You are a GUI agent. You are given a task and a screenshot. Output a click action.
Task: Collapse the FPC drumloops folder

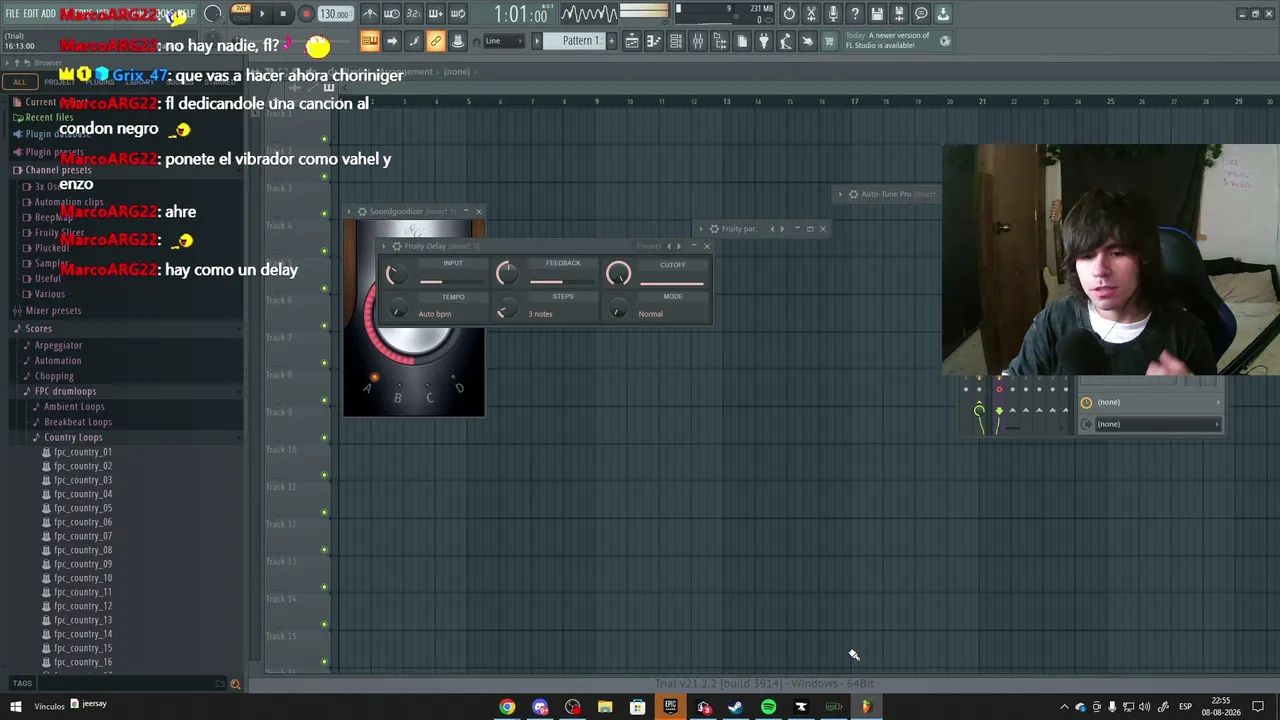point(65,391)
